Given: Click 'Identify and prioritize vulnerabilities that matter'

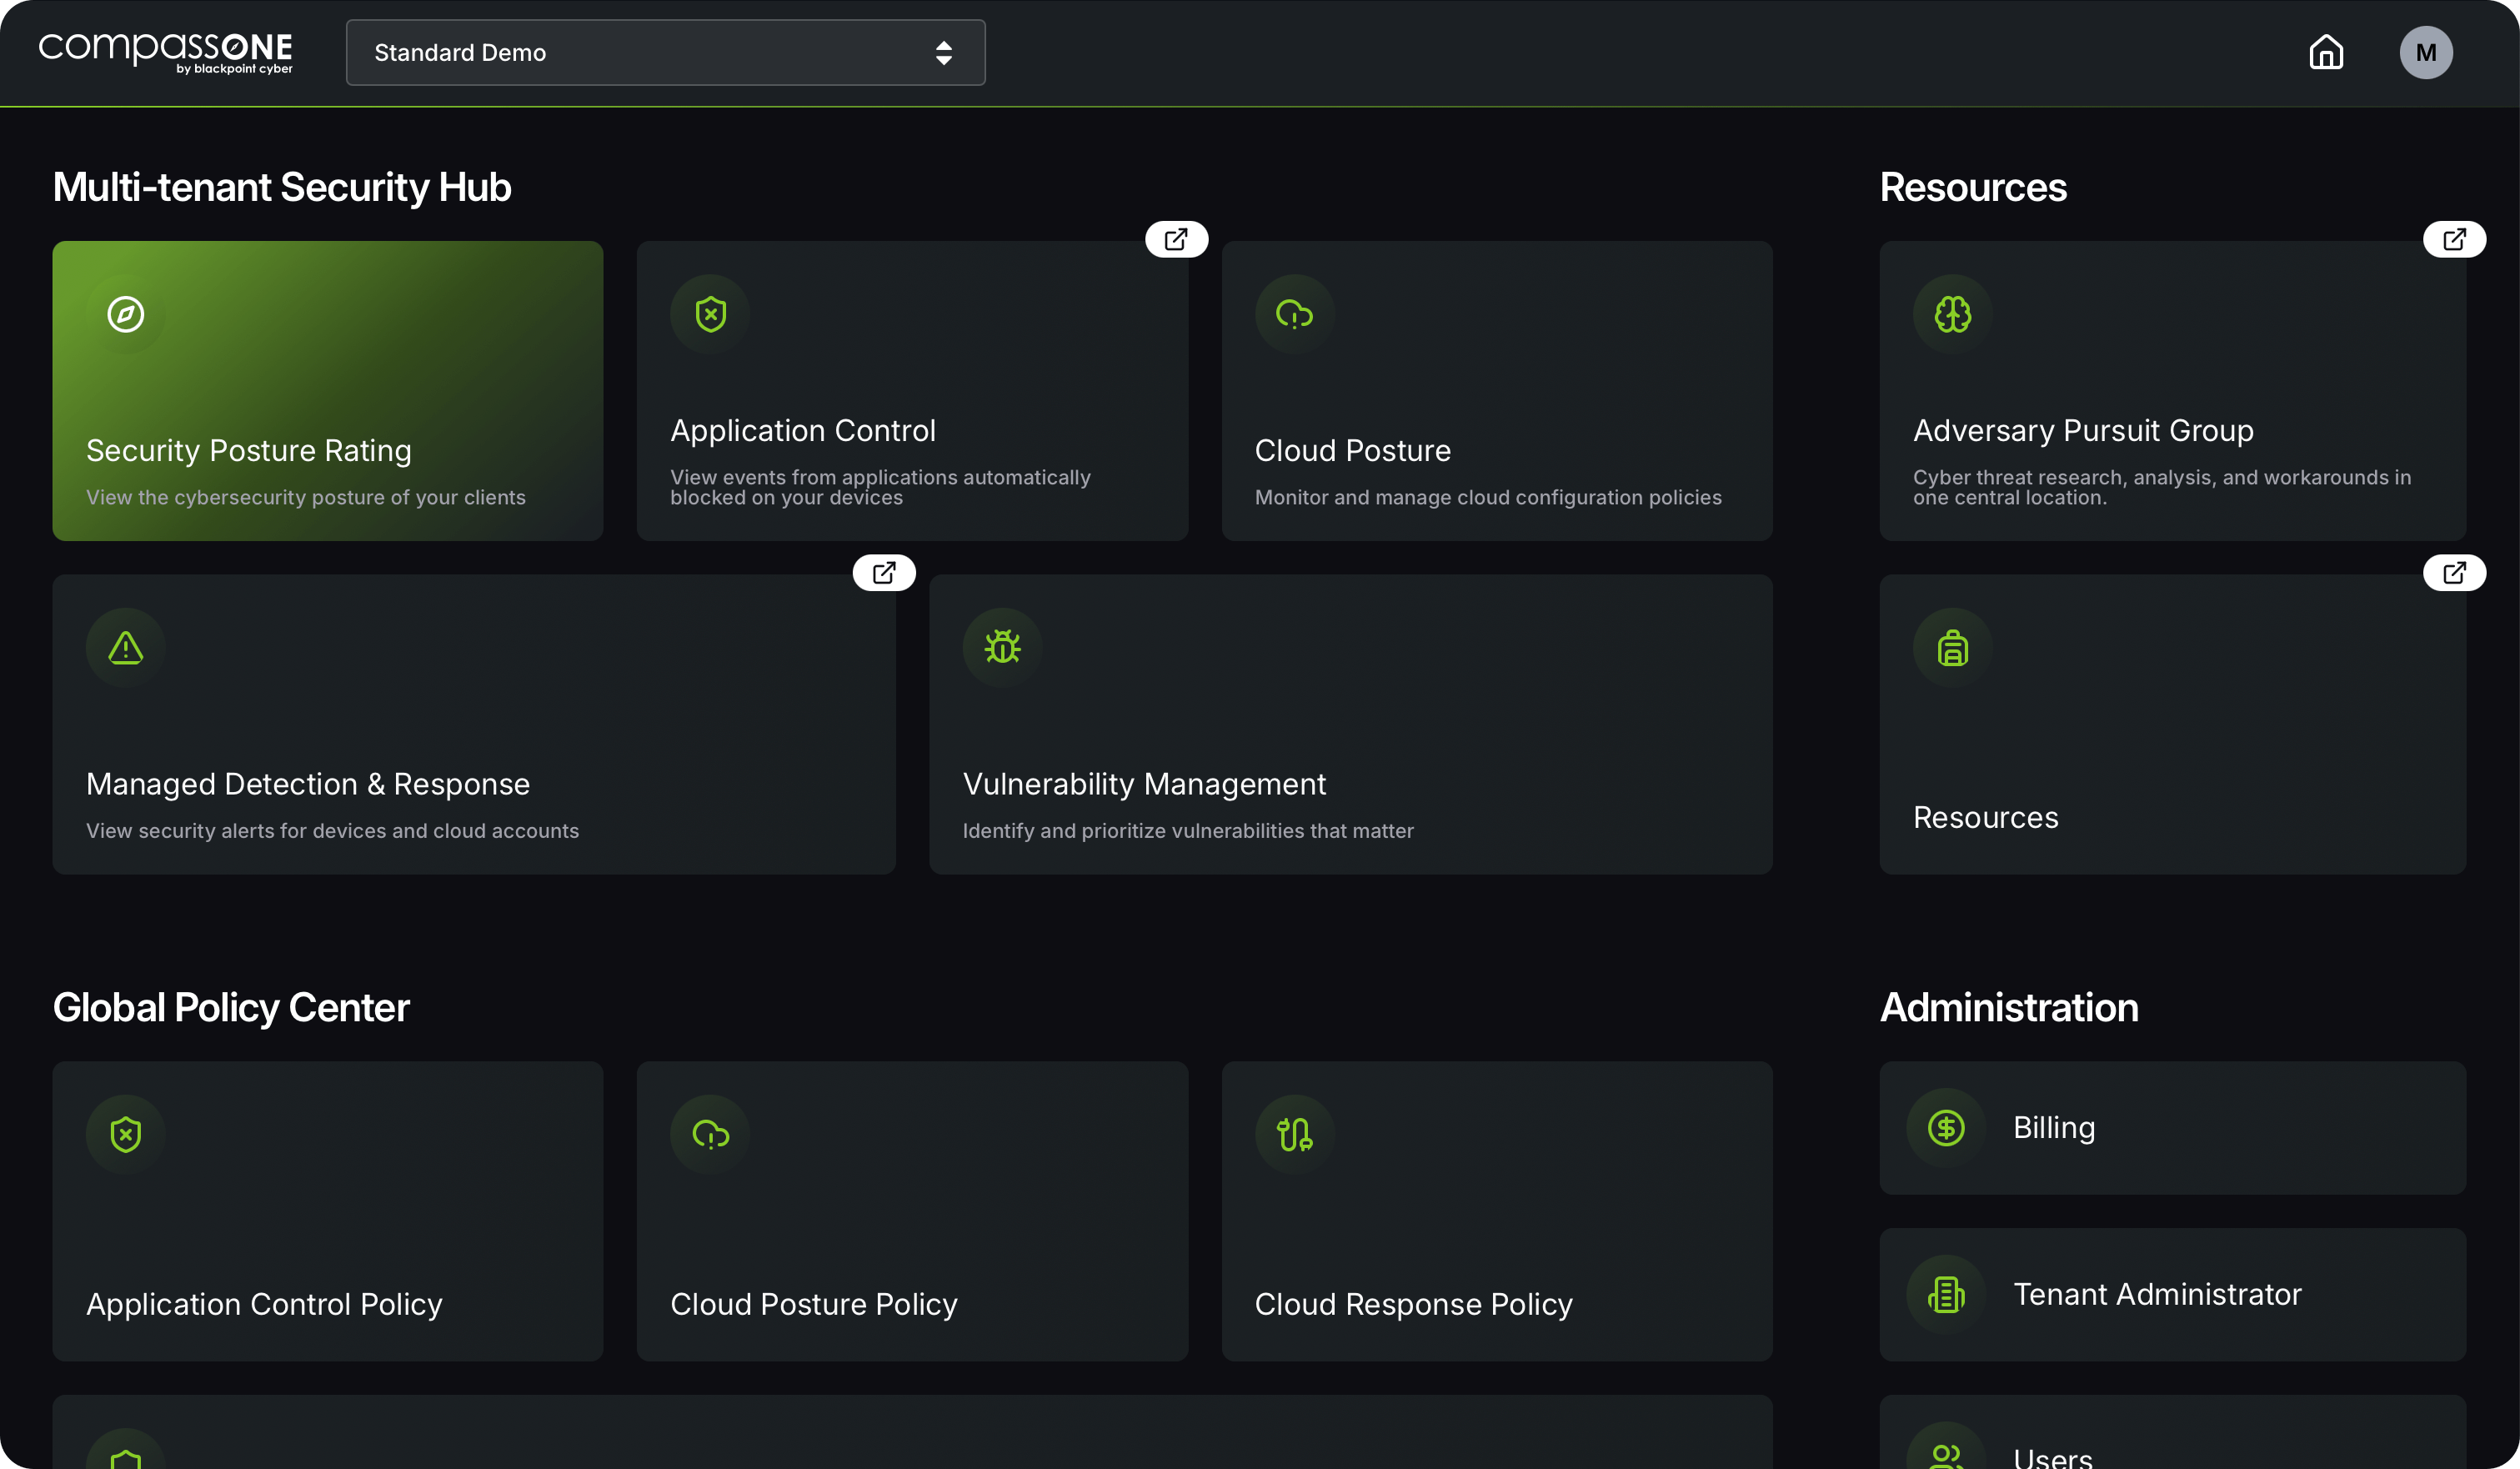Looking at the screenshot, I should pos(1188,831).
